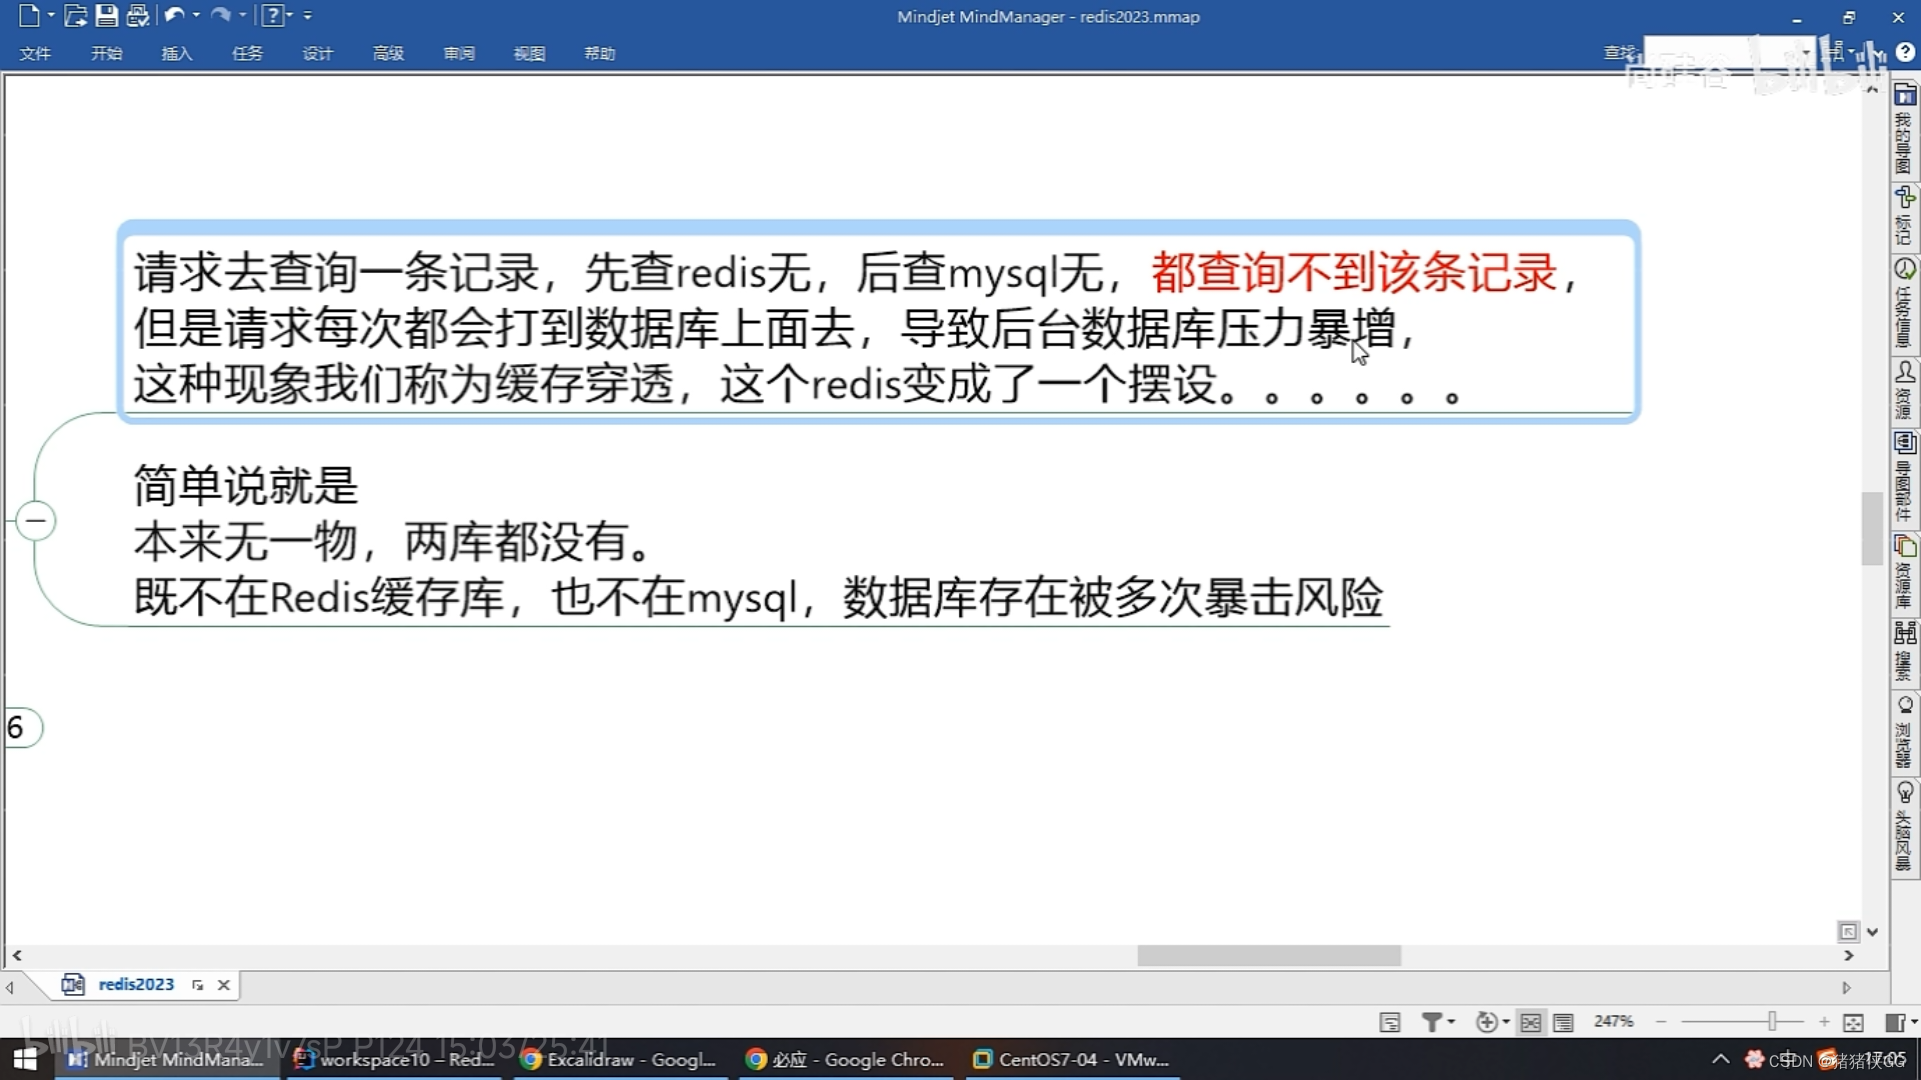Click the New document icon
This screenshot has height=1080, width=1921.
coord(29,15)
